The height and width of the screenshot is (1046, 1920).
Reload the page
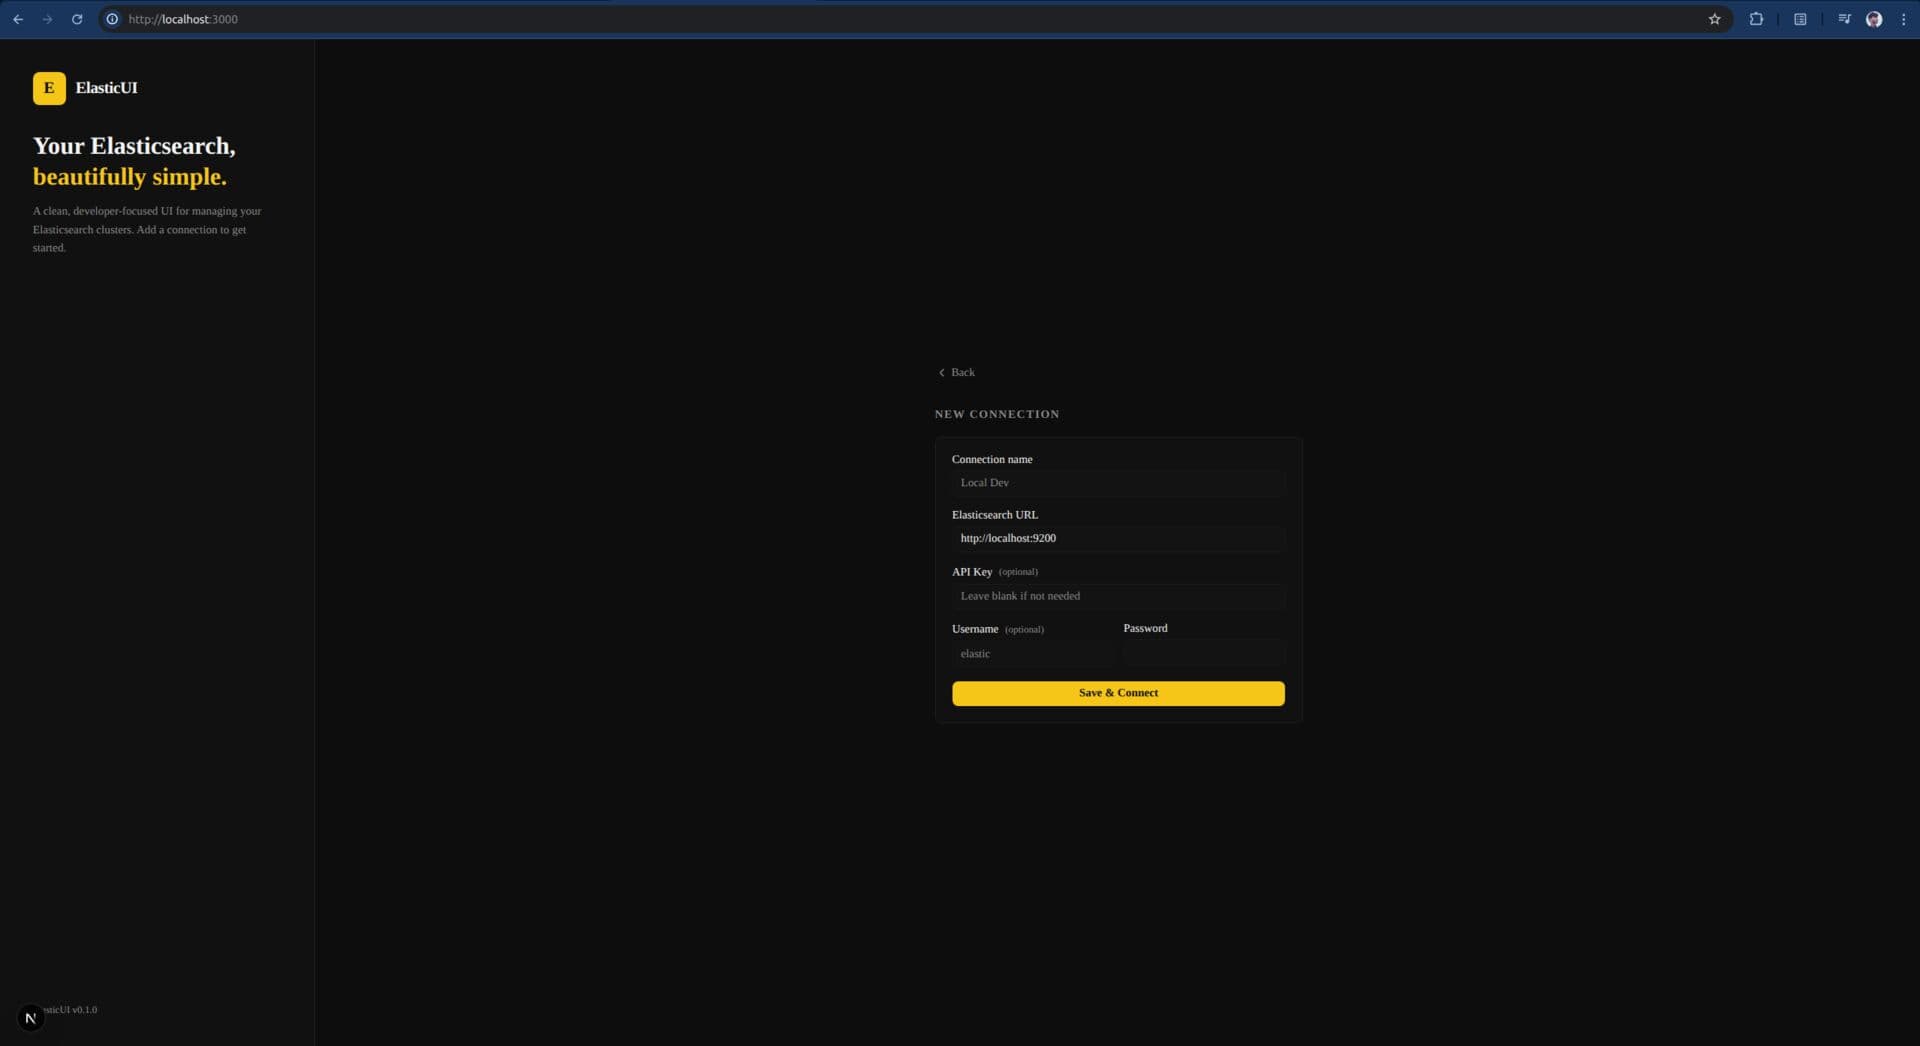[x=77, y=19]
